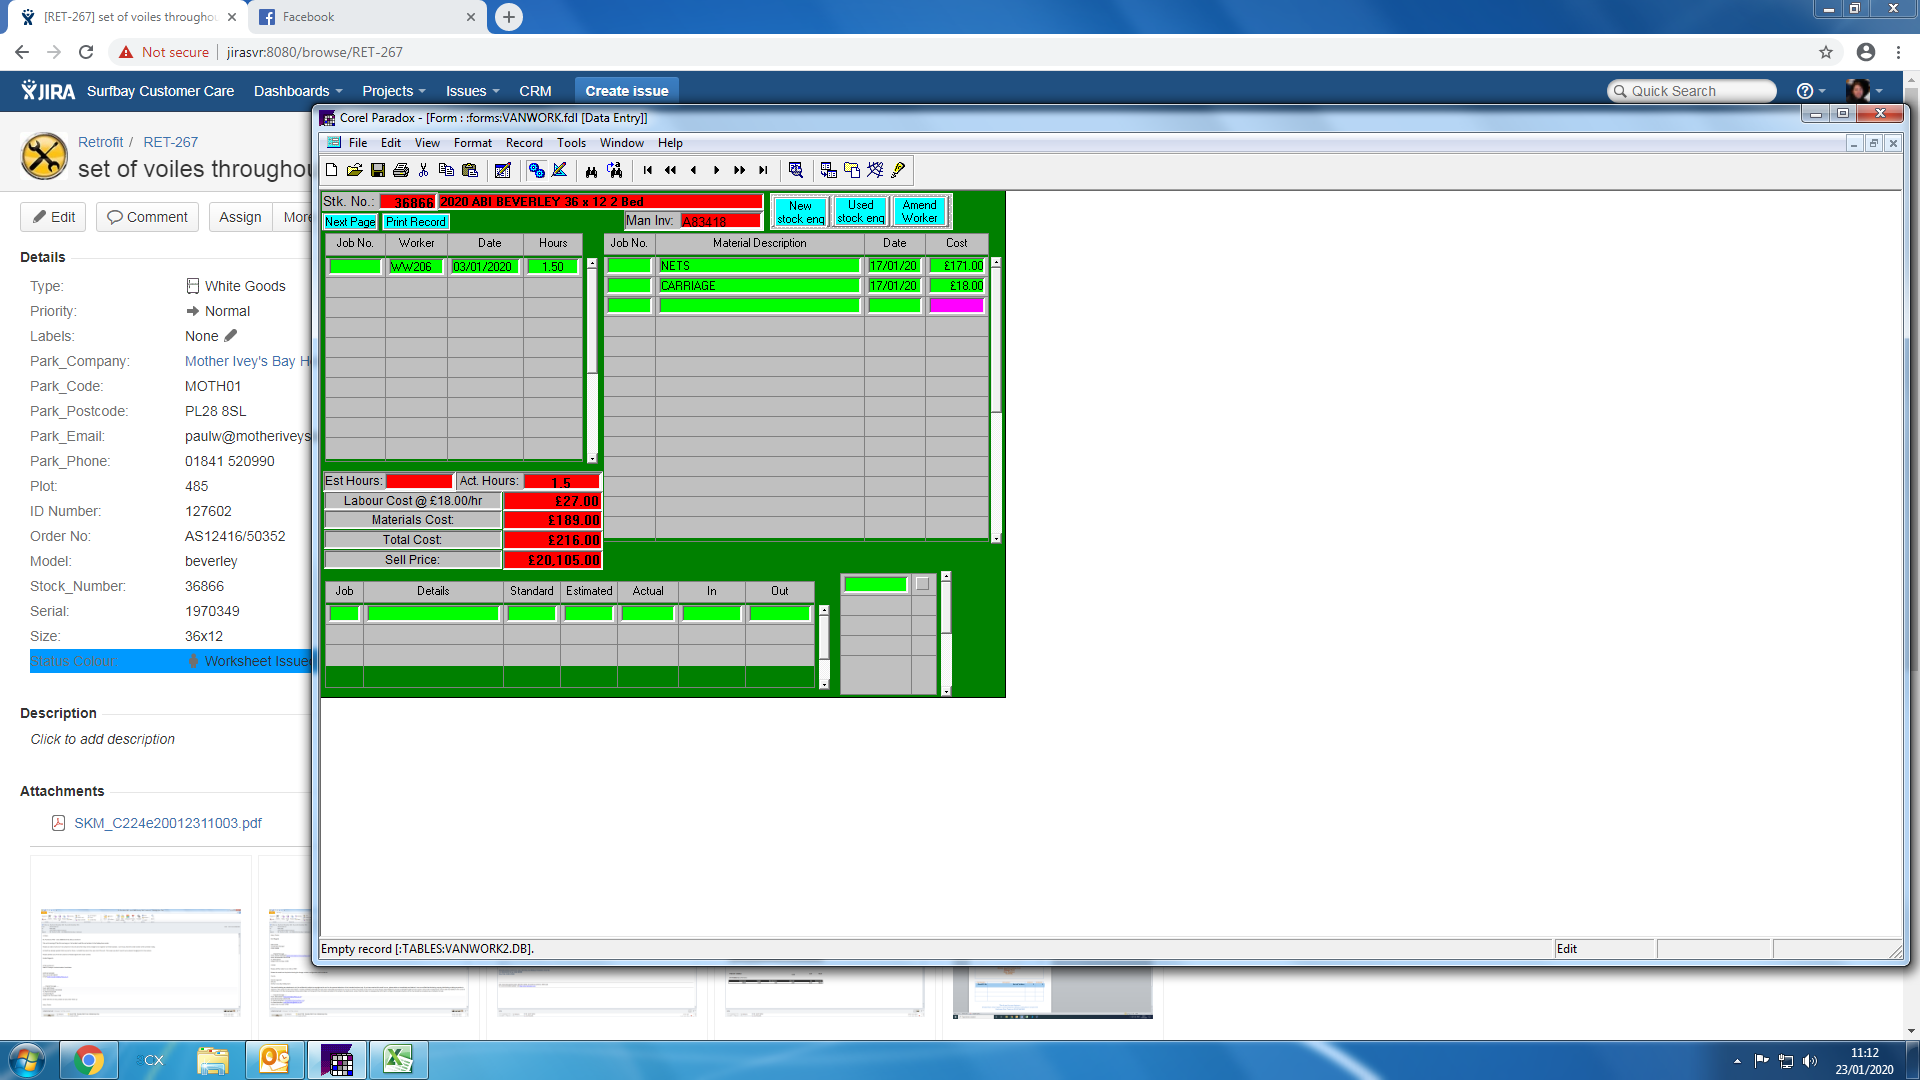Open the Issues dropdown menu
The image size is (1920, 1080).
[x=472, y=91]
